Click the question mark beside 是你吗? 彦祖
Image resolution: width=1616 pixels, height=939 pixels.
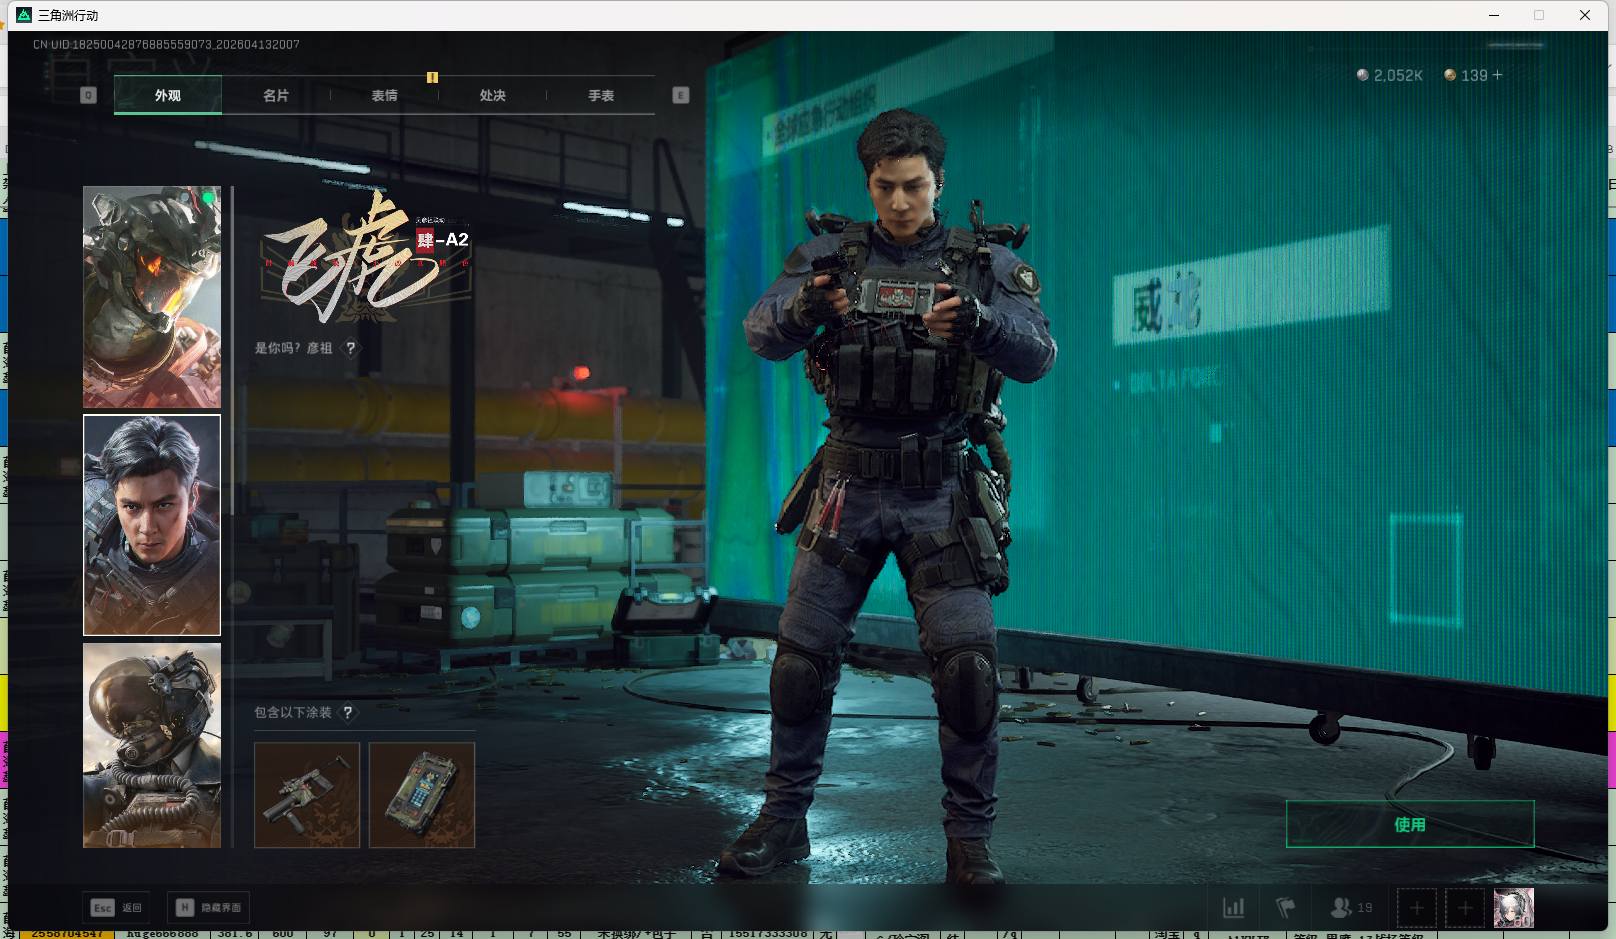[x=350, y=348]
